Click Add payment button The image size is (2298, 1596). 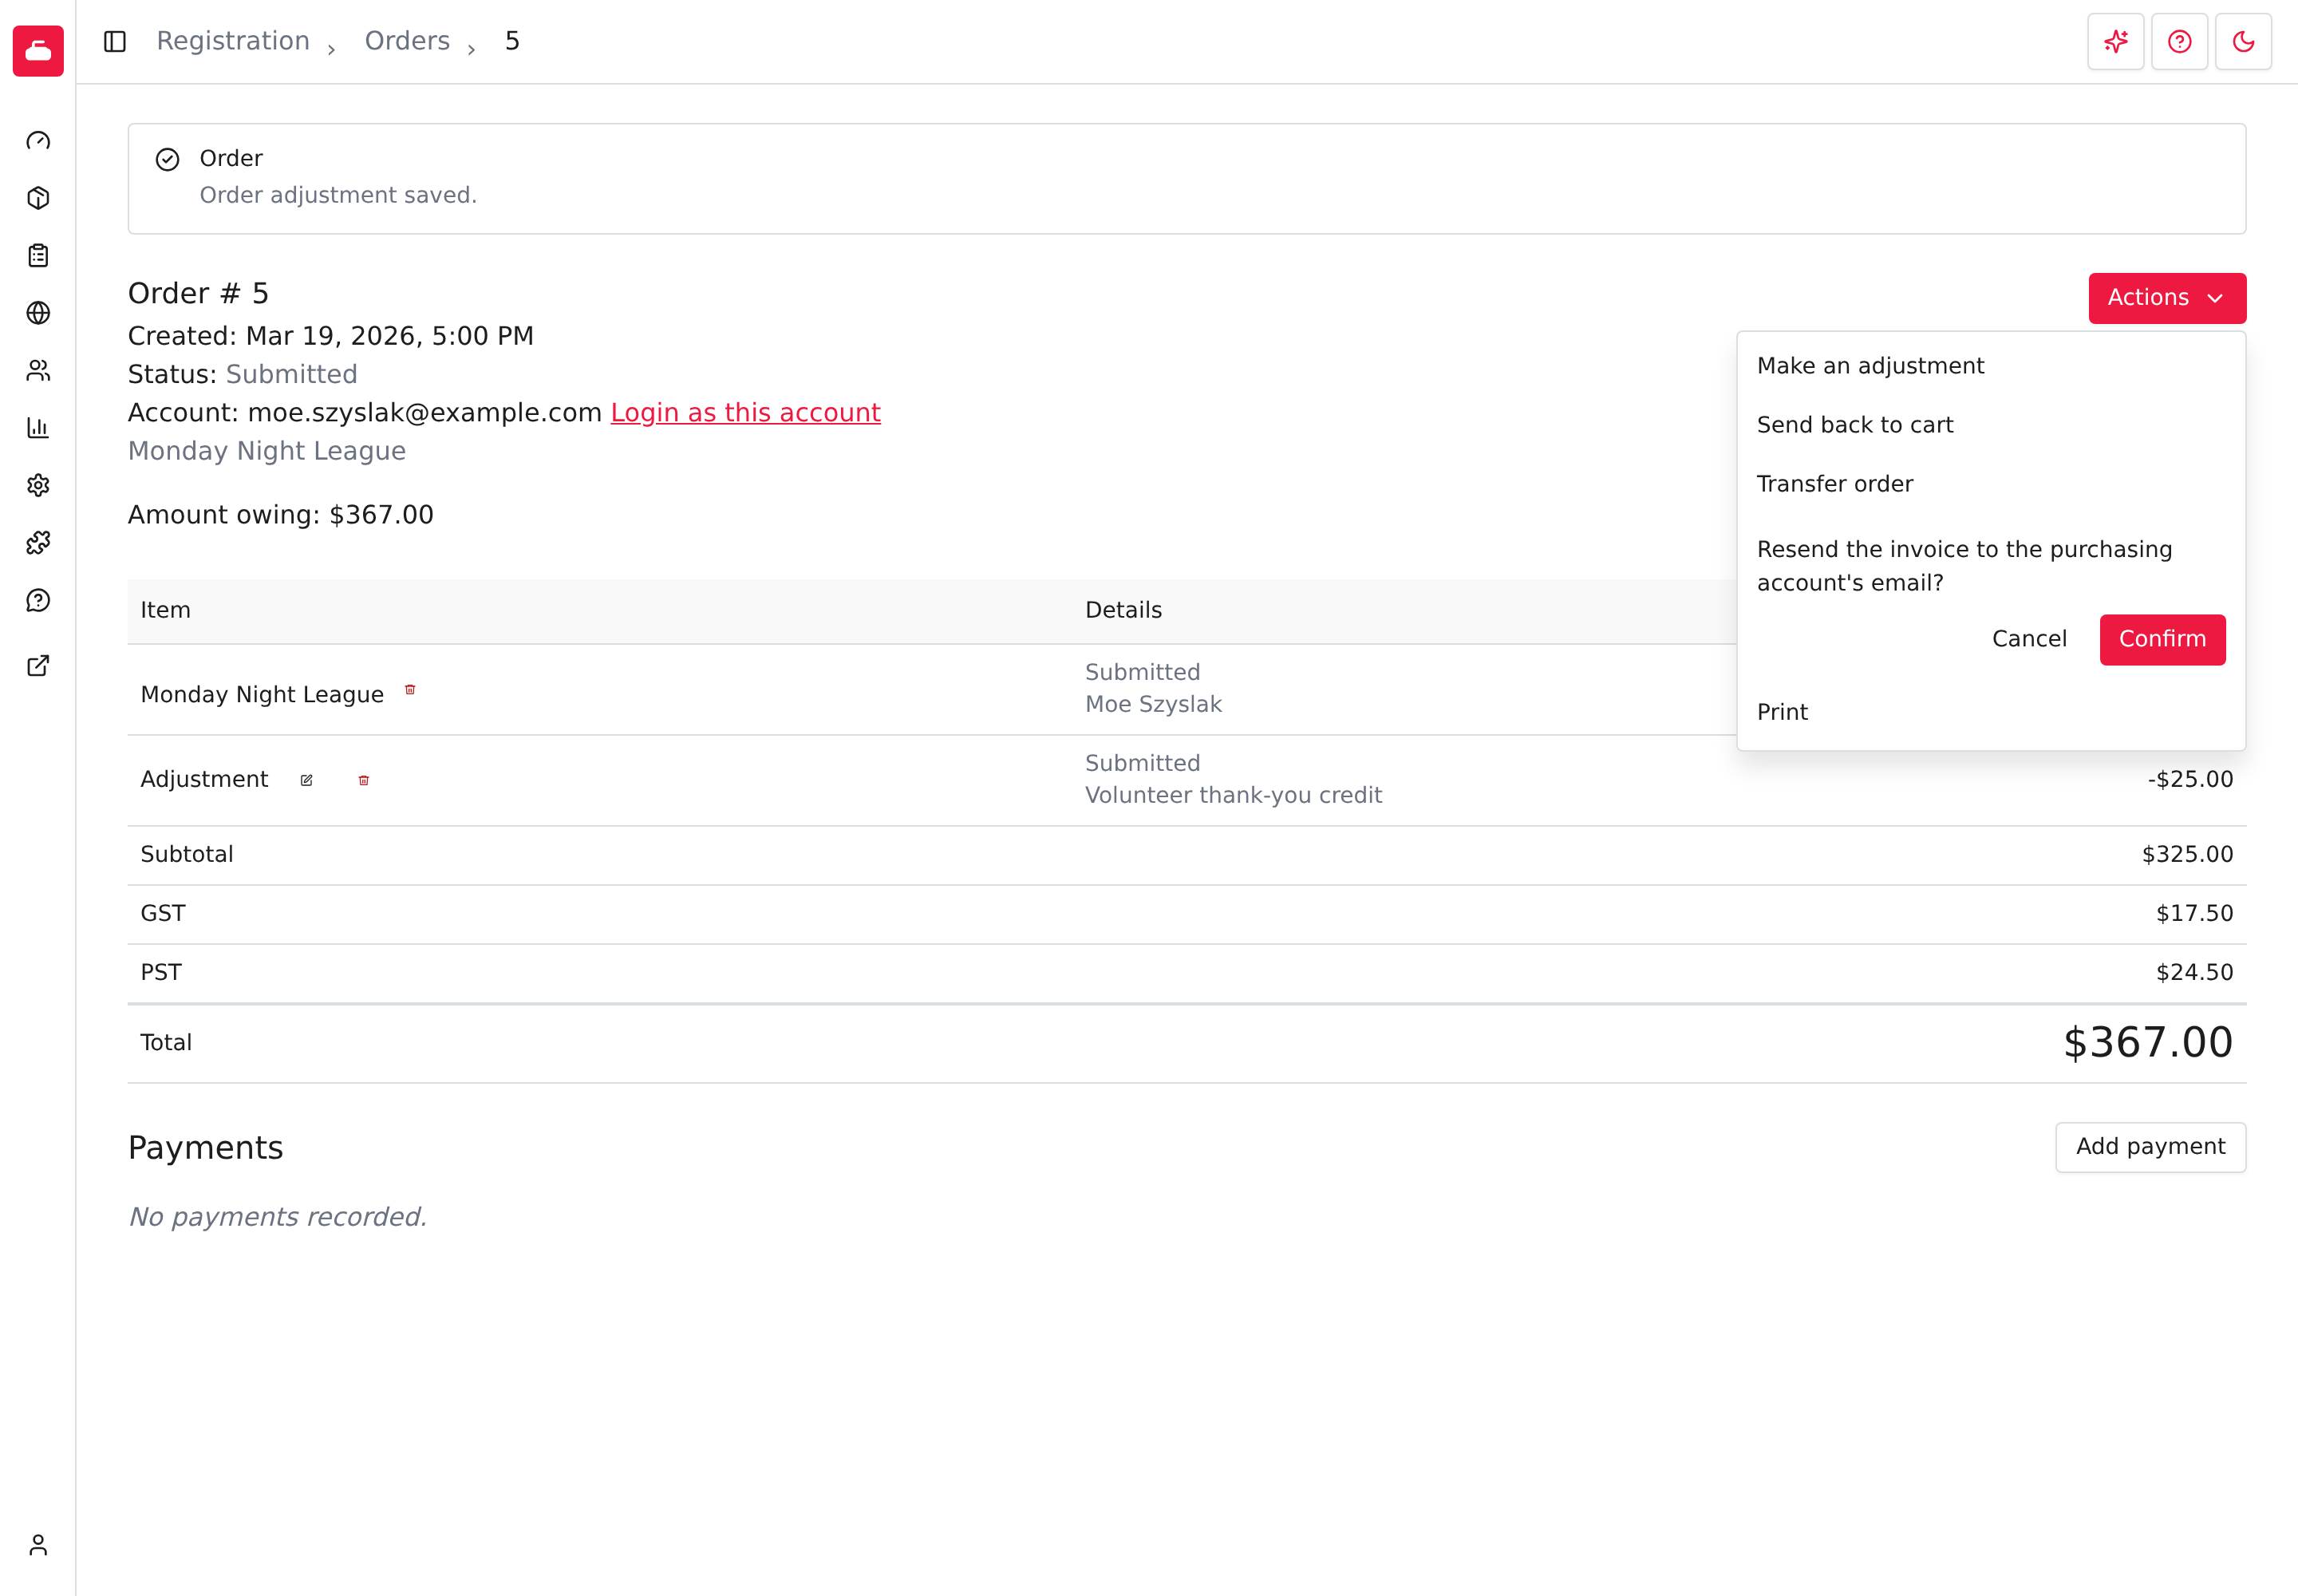(2150, 1147)
